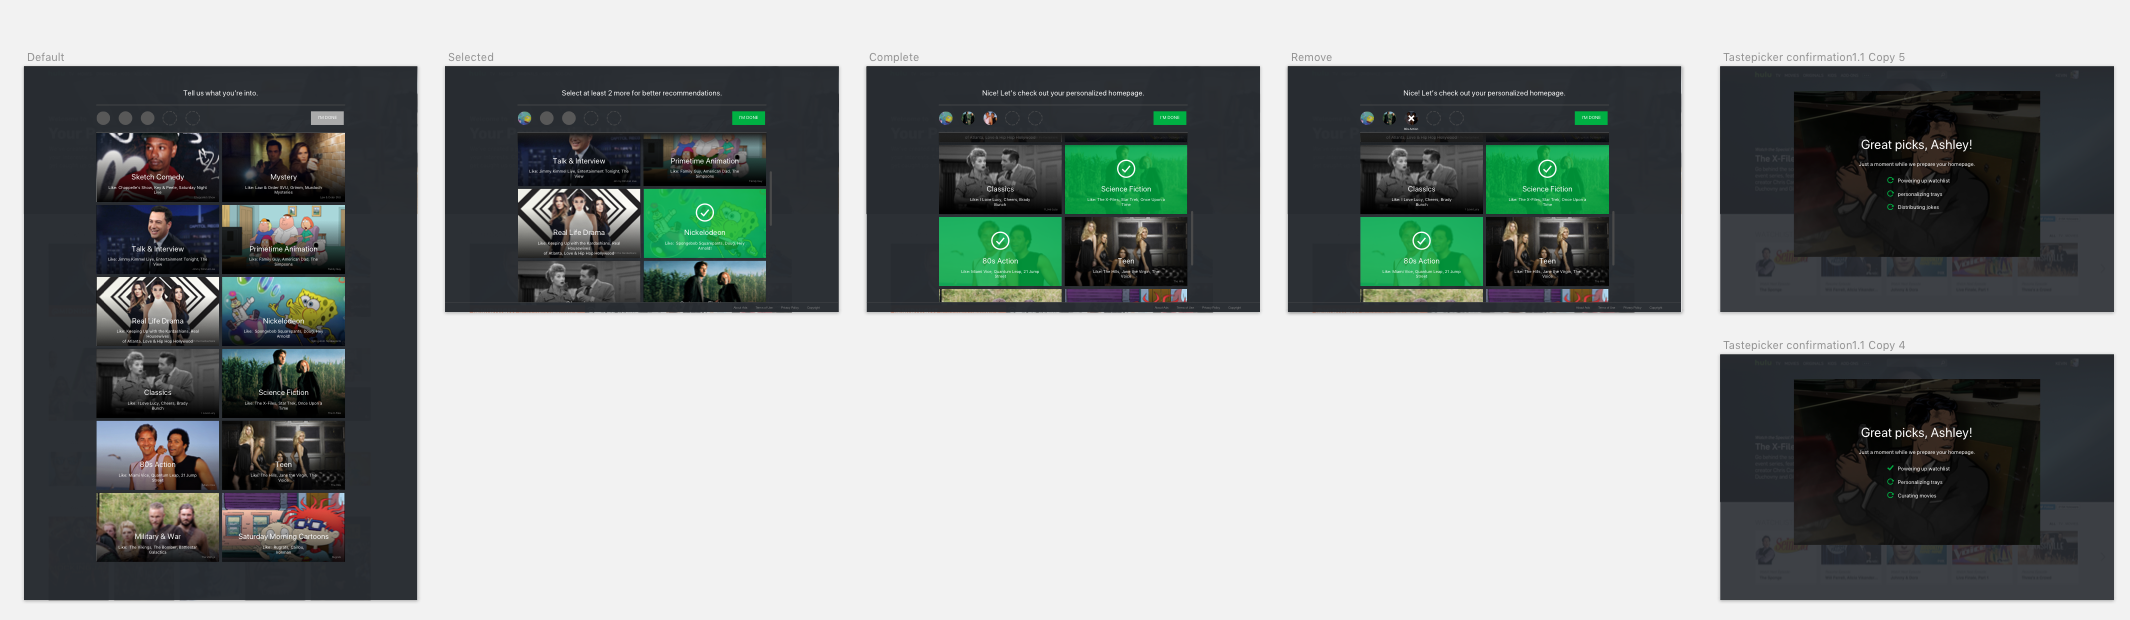Open Sketch Comedy tile in Default artboard
The image size is (2130, 620).
(x=157, y=167)
